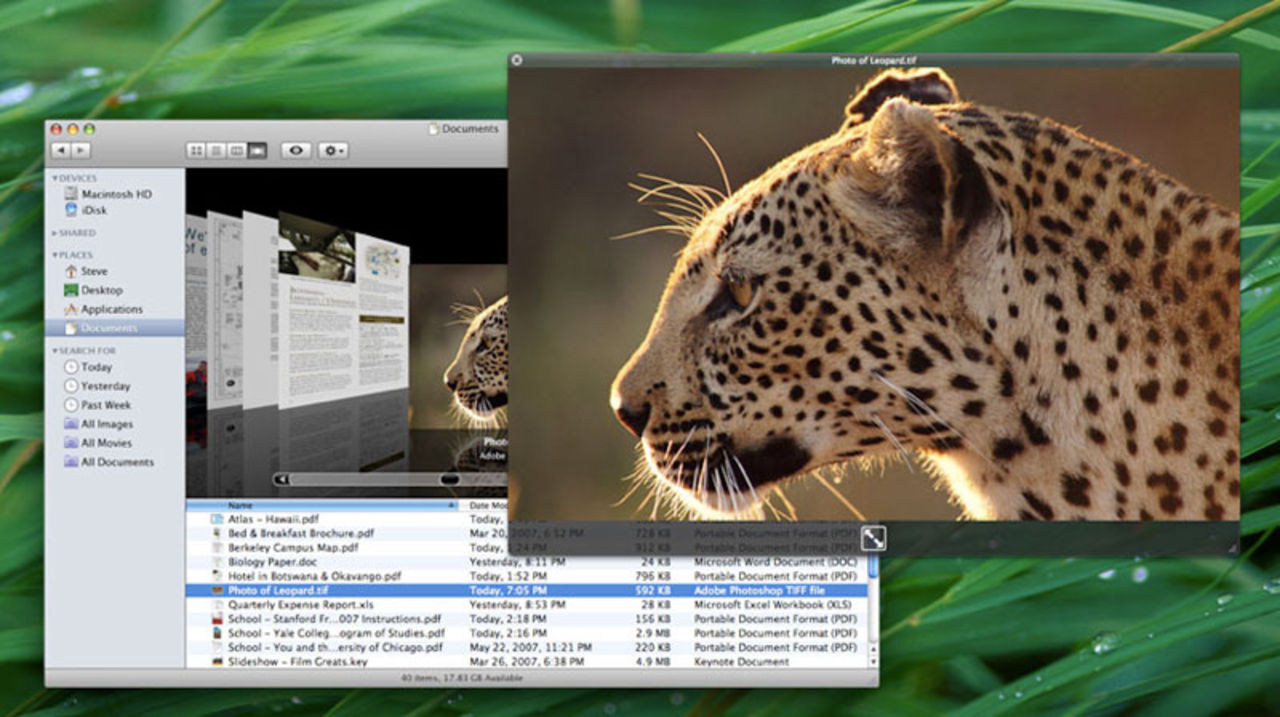
Task: Expand the SHARED section
Action: pos(53,232)
